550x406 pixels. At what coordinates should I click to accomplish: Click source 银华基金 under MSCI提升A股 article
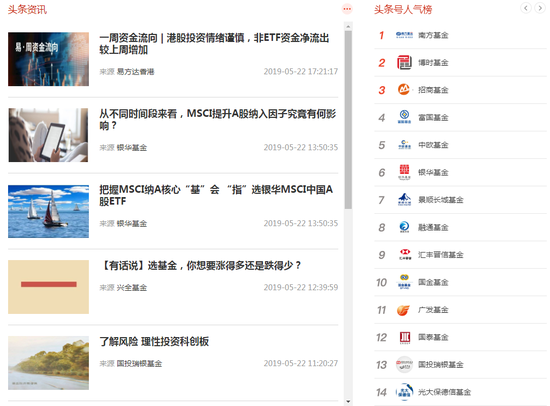coord(132,147)
